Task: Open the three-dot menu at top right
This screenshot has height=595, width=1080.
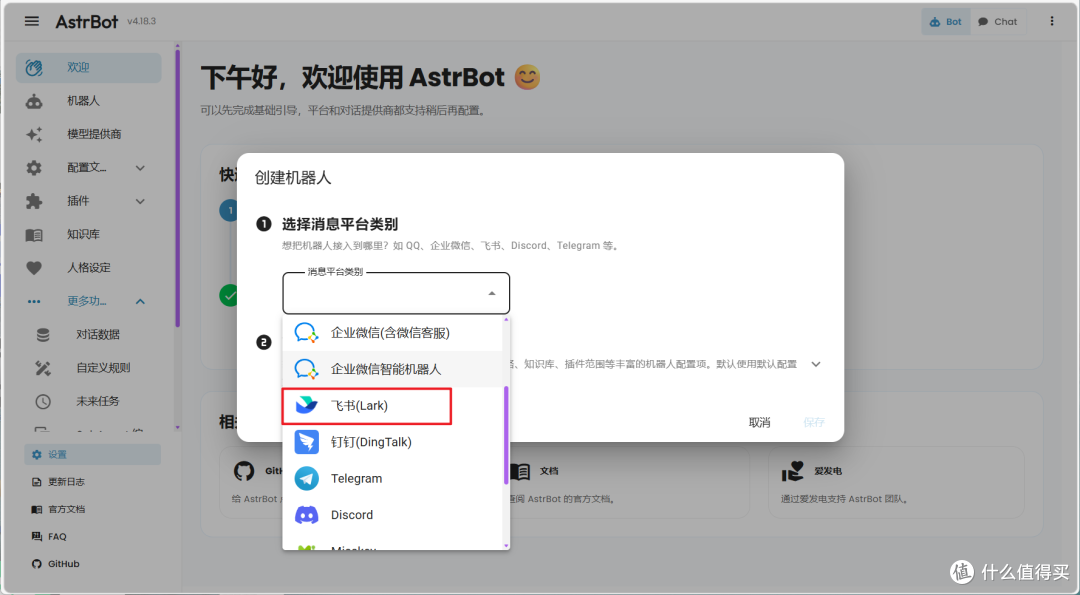Action: (1052, 21)
